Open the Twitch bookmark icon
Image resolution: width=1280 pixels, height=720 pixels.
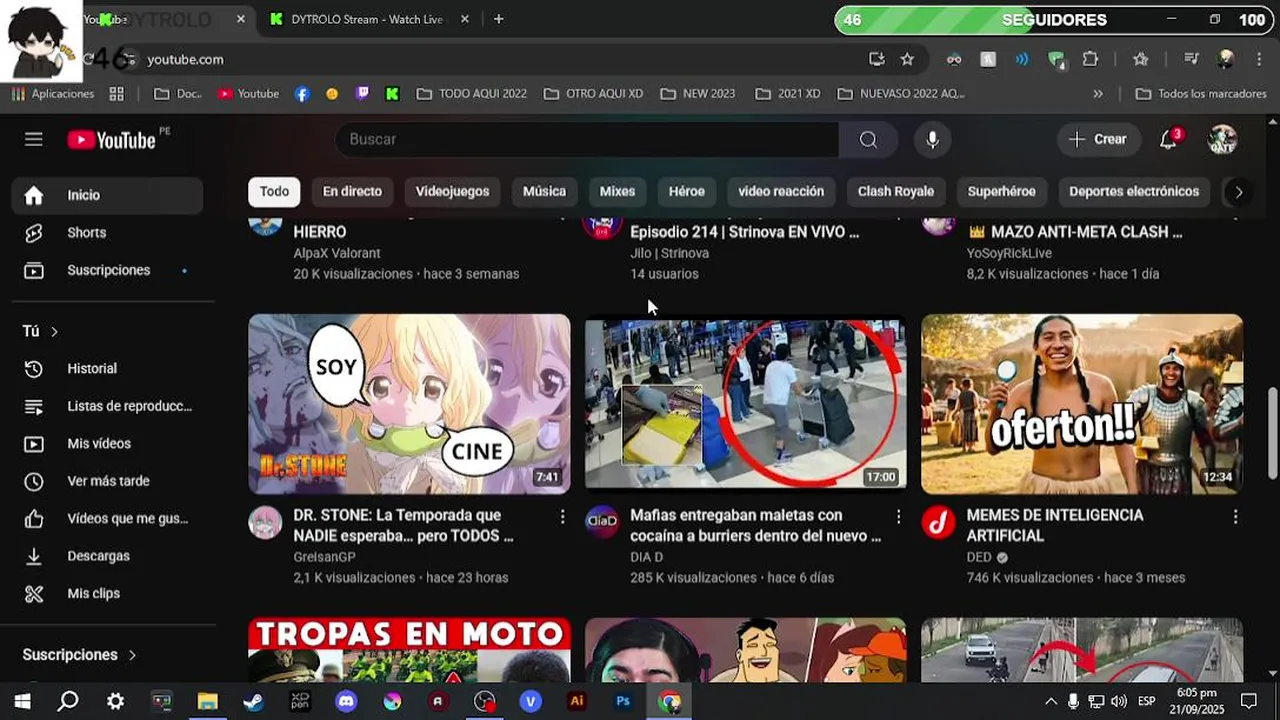pyautogui.click(x=362, y=94)
